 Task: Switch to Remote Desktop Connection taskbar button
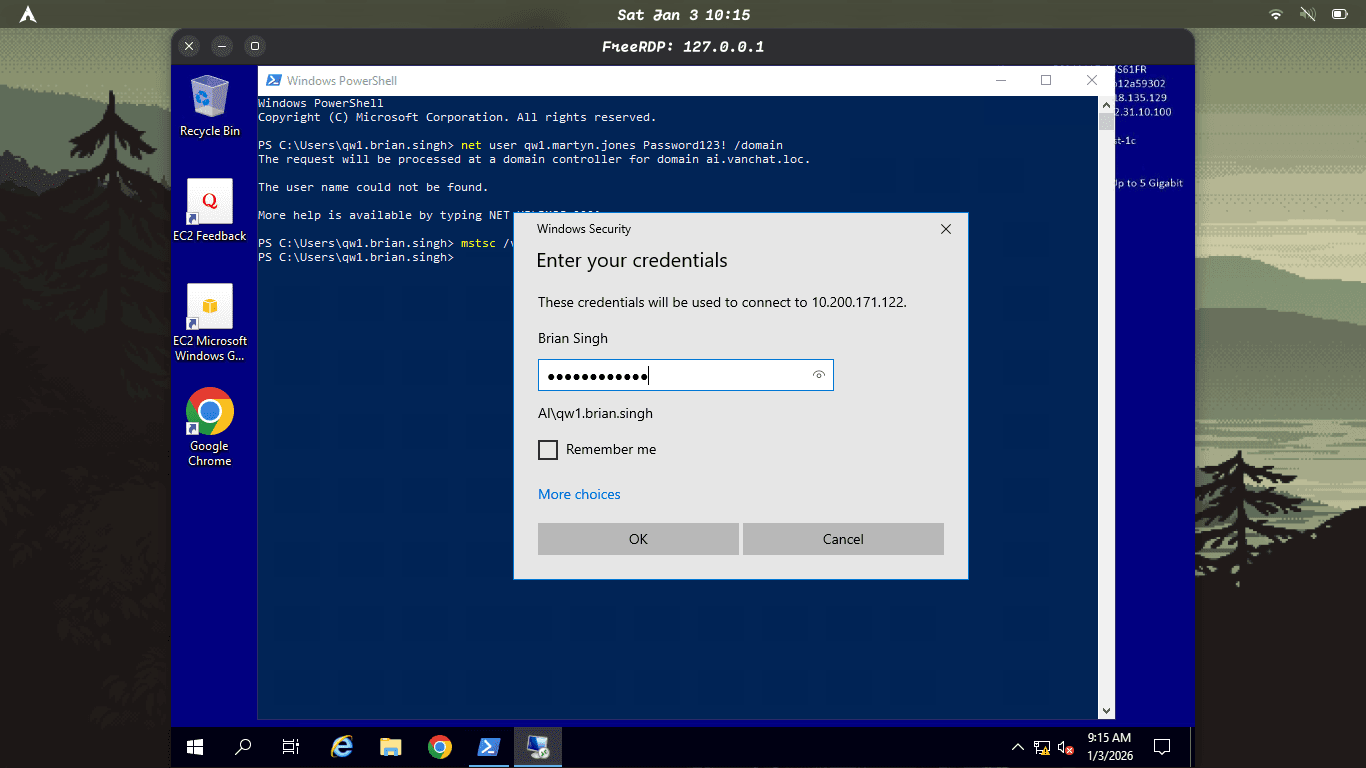click(x=538, y=747)
